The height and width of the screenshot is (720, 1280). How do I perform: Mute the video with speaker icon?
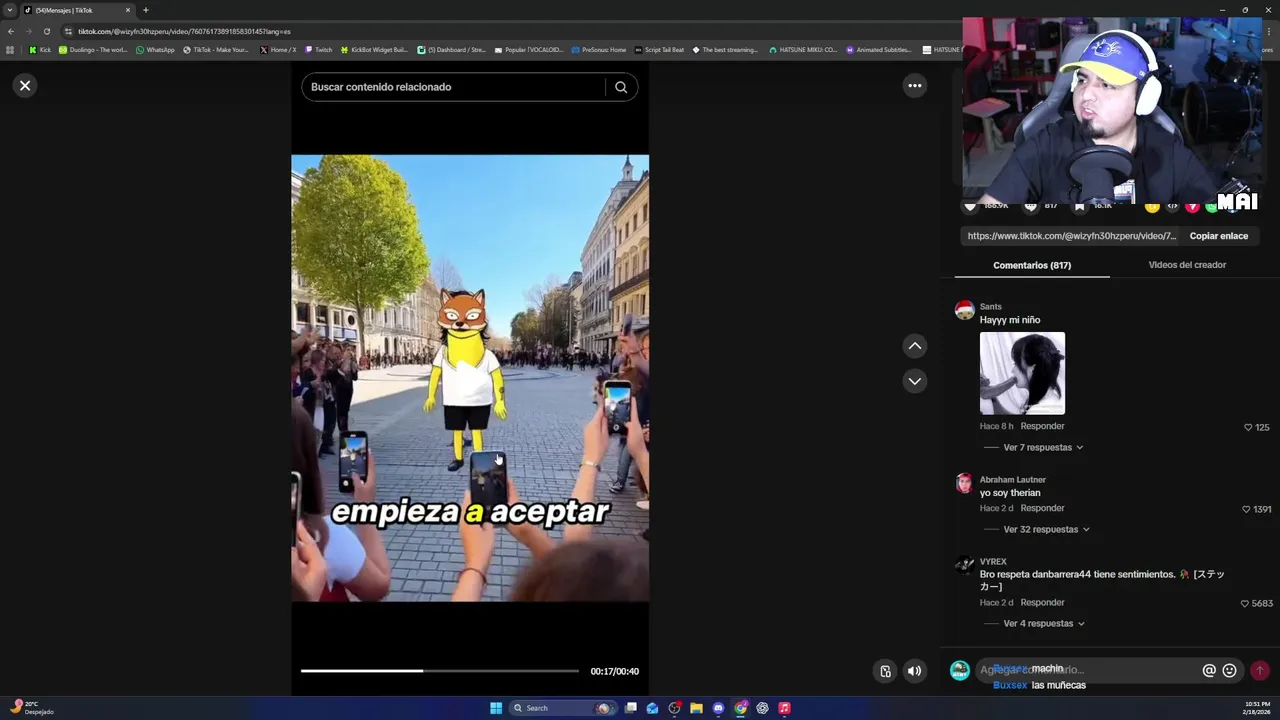click(914, 671)
